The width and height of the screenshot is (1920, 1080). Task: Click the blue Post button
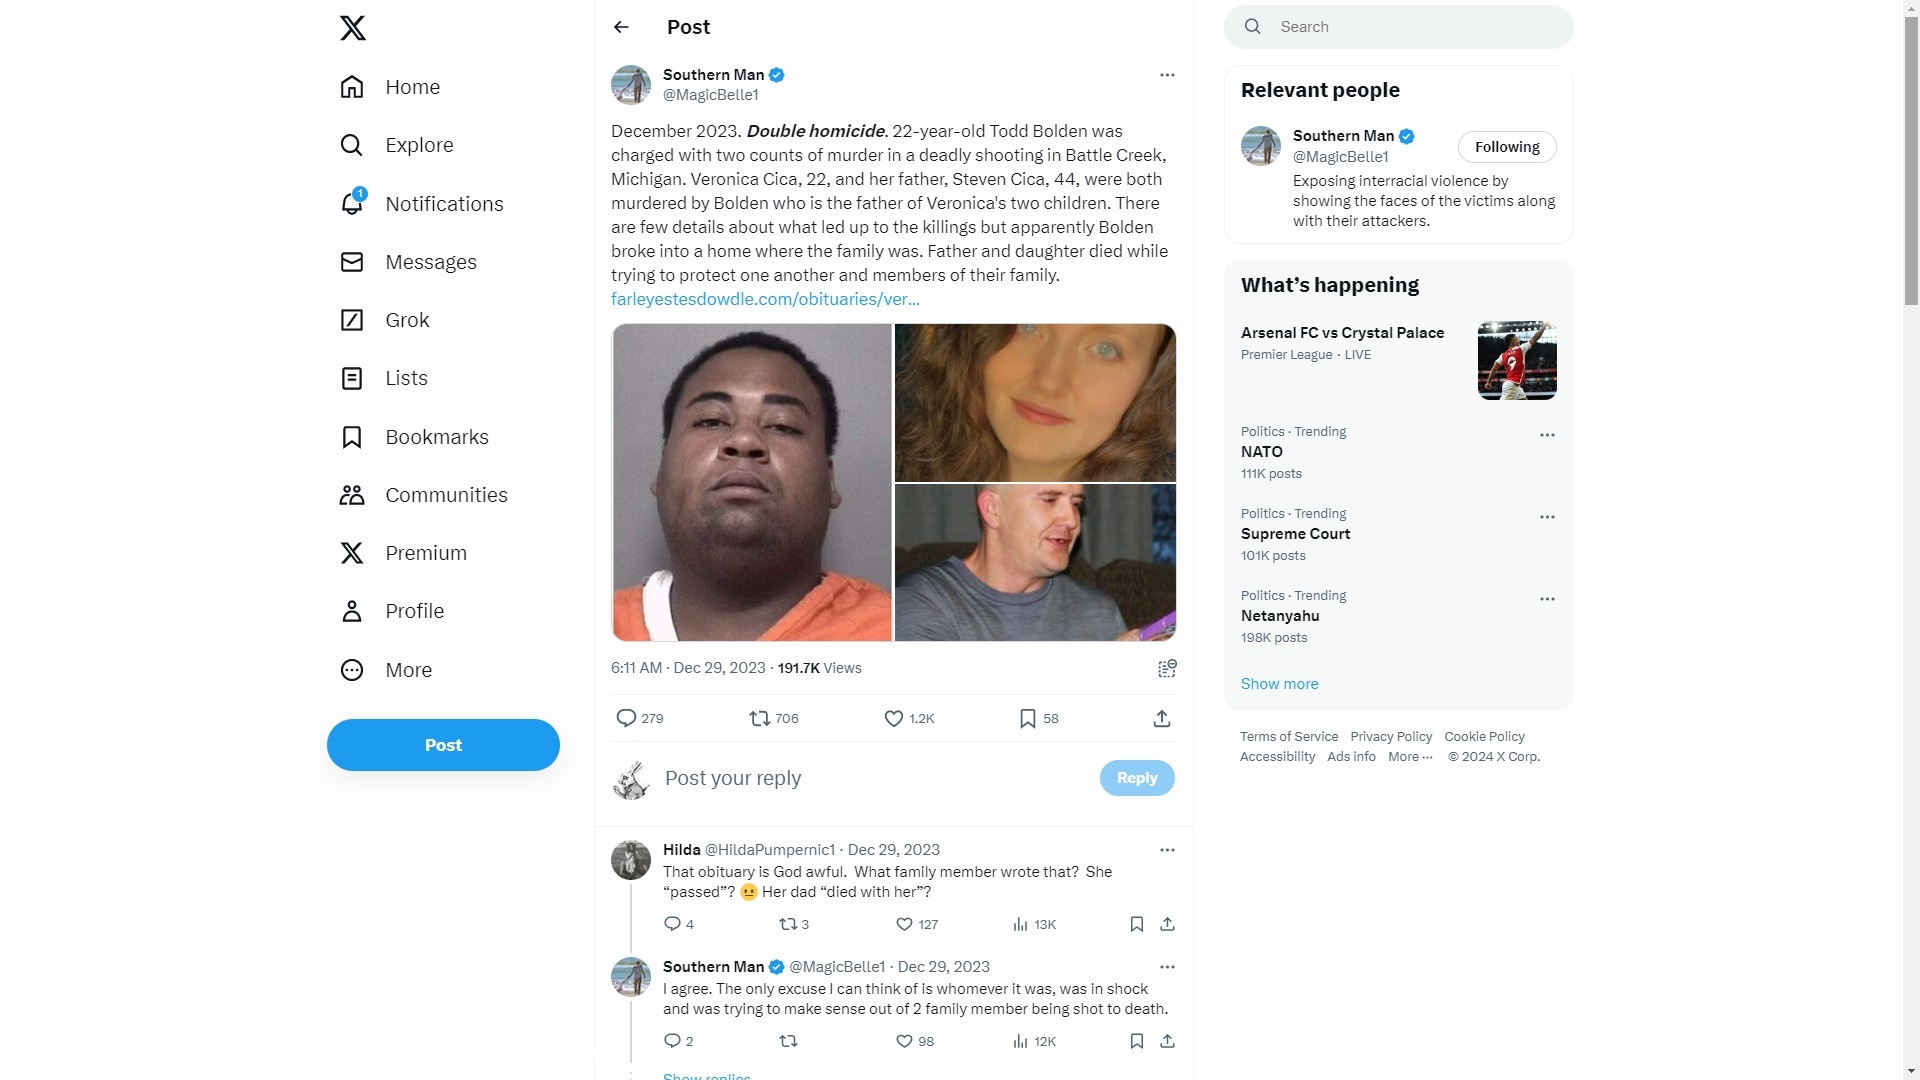coord(443,745)
